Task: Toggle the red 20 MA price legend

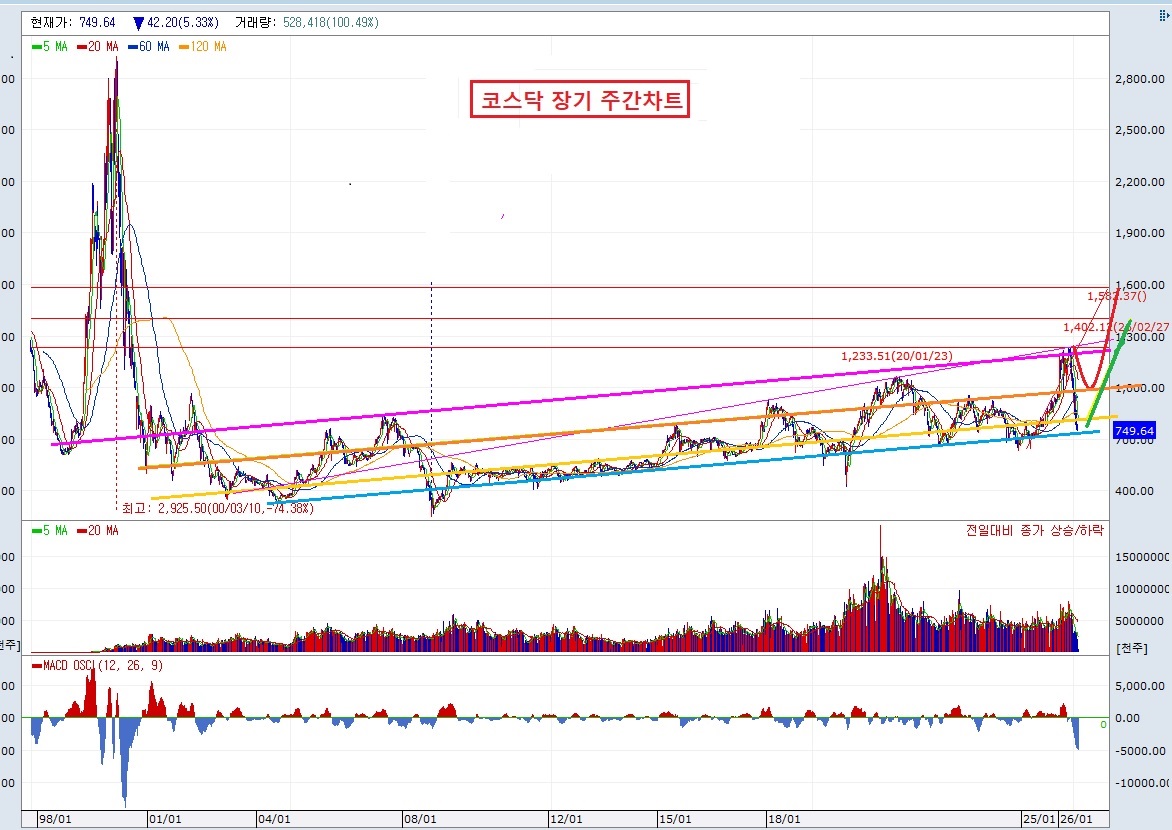Action: point(98,46)
